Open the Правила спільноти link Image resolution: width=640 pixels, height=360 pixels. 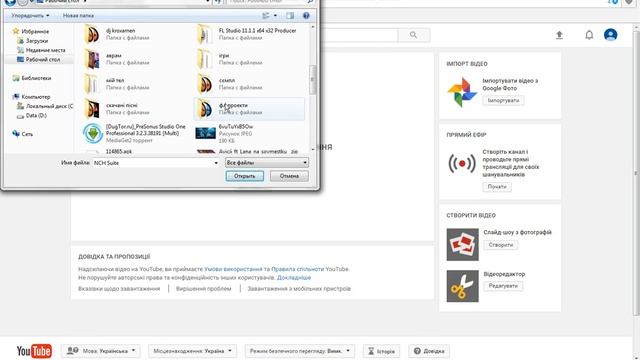[x=298, y=269]
